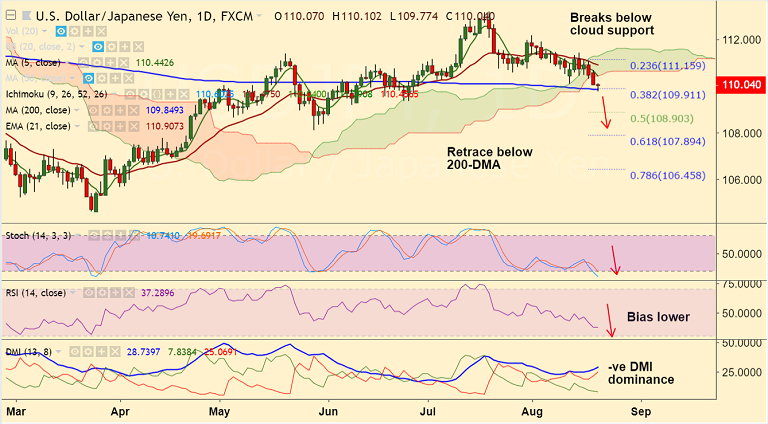Remove the RSI (14, close) indicator
The width and height of the screenshot is (768, 424).
click(129, 293)
